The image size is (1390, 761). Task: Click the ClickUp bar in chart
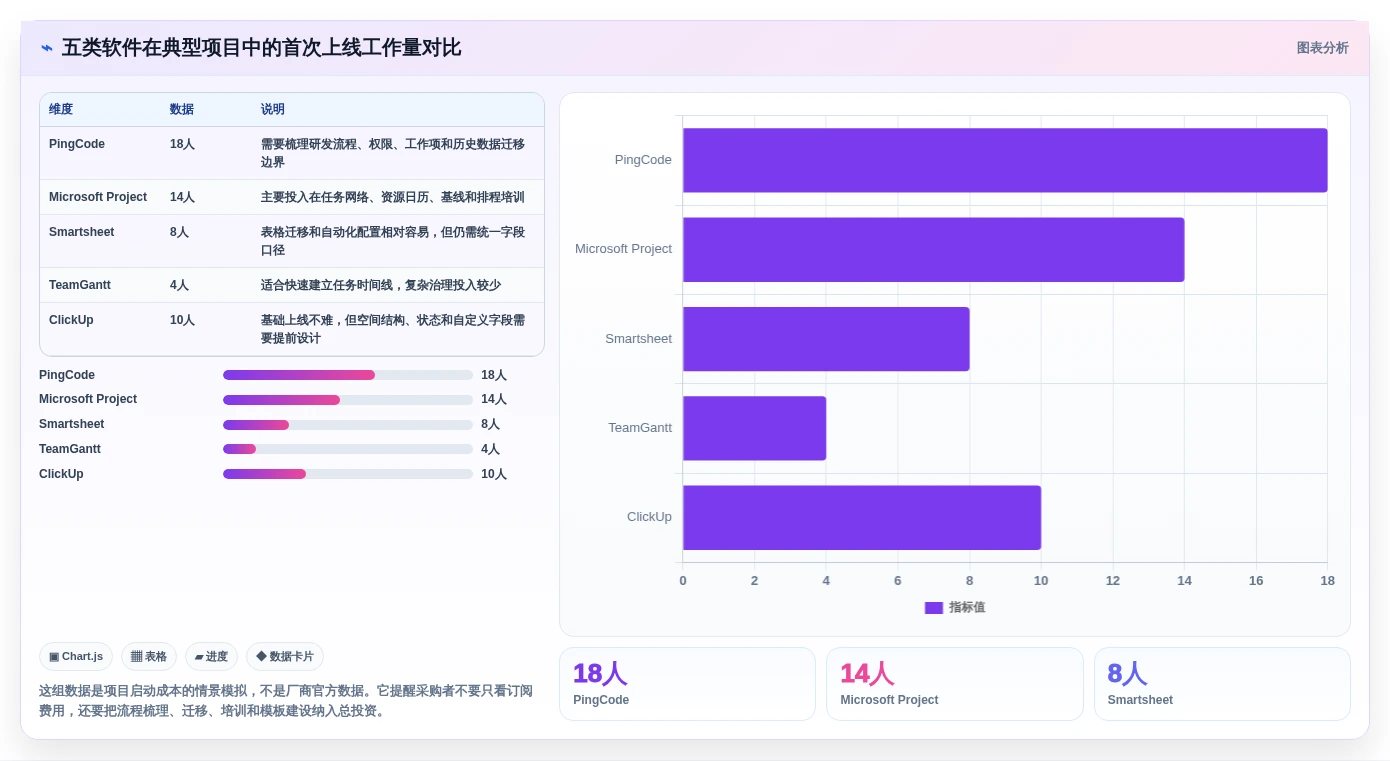[862, 517]
